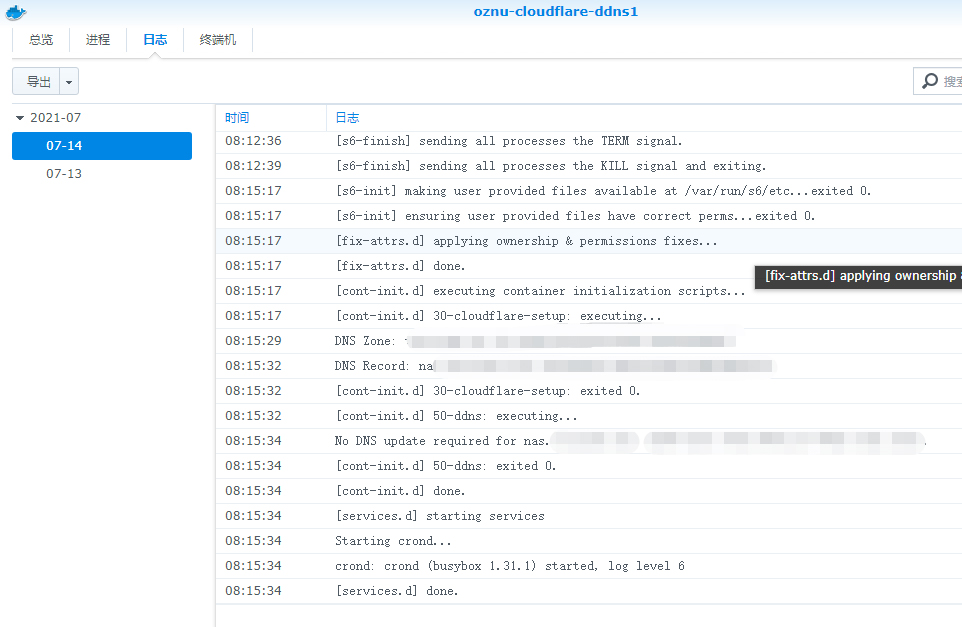Select the KILL signal log row
Screen dimensions: 962x627
click(589, 166)
